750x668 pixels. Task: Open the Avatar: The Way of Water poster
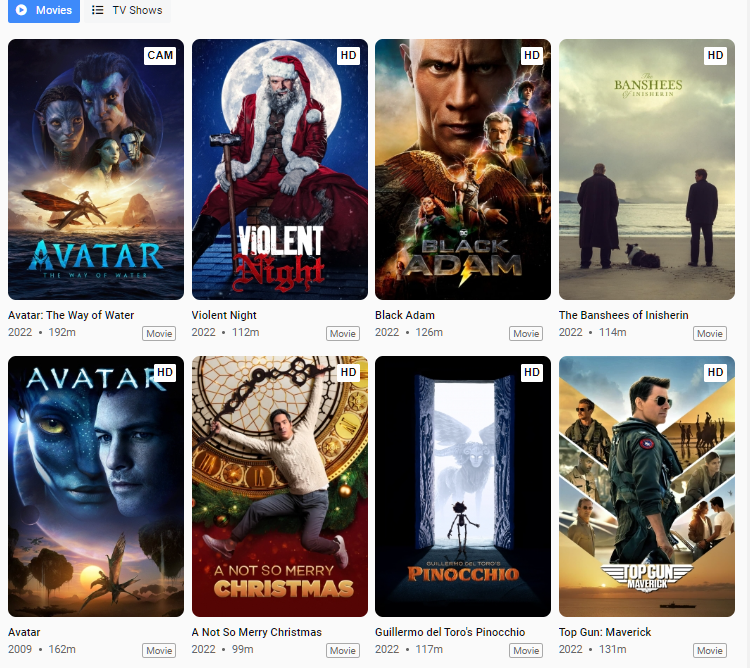(96, 169)
